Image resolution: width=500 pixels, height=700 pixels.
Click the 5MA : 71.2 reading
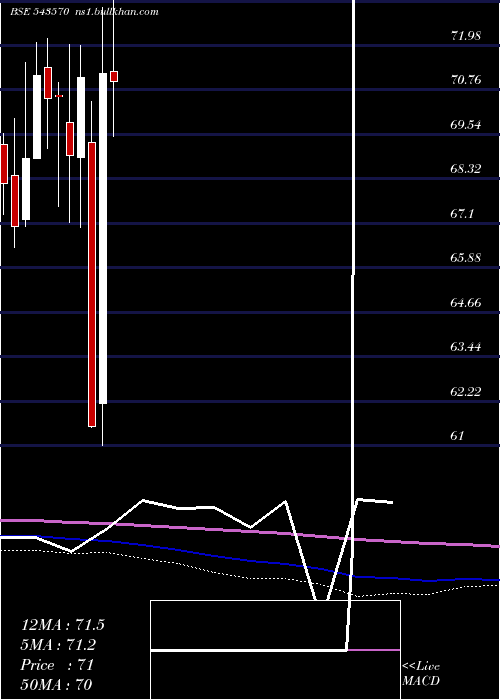[x=58, y=645]
